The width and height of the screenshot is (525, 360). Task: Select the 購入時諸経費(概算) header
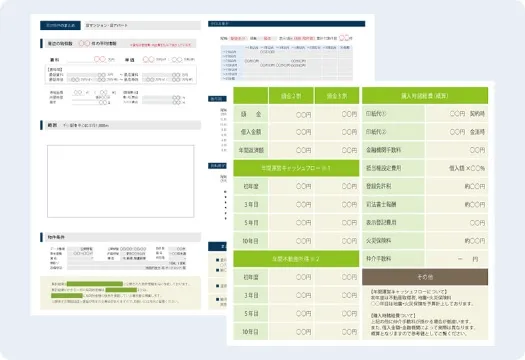point(425,96)
